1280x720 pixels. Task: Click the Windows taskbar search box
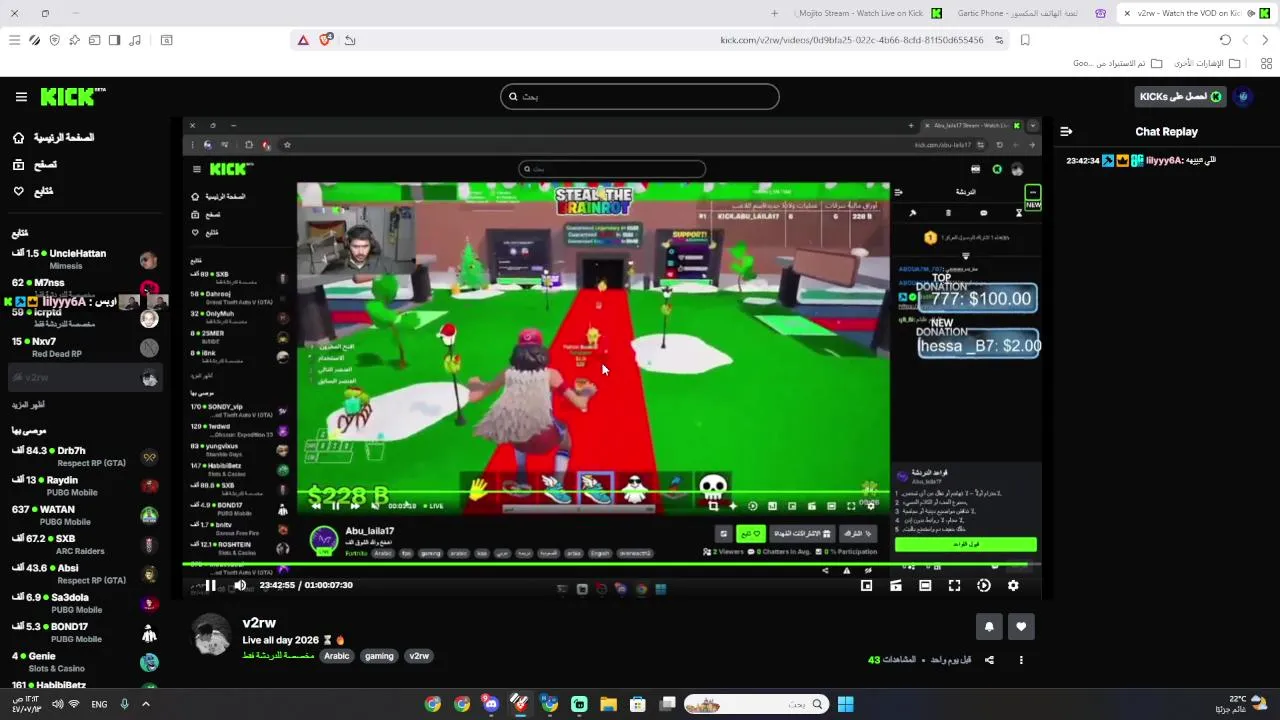(755, 704)
